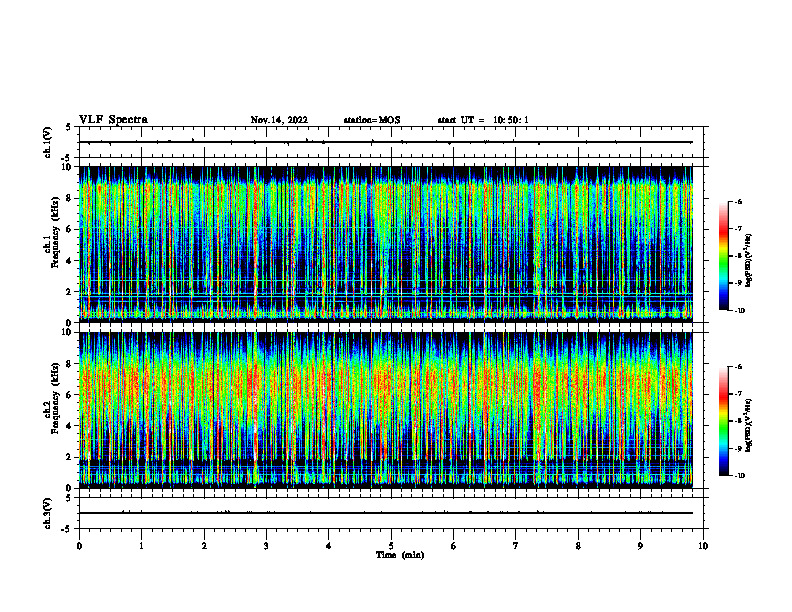Click time axis tick label "5"
792x612 pixels.
pos(391,546)
